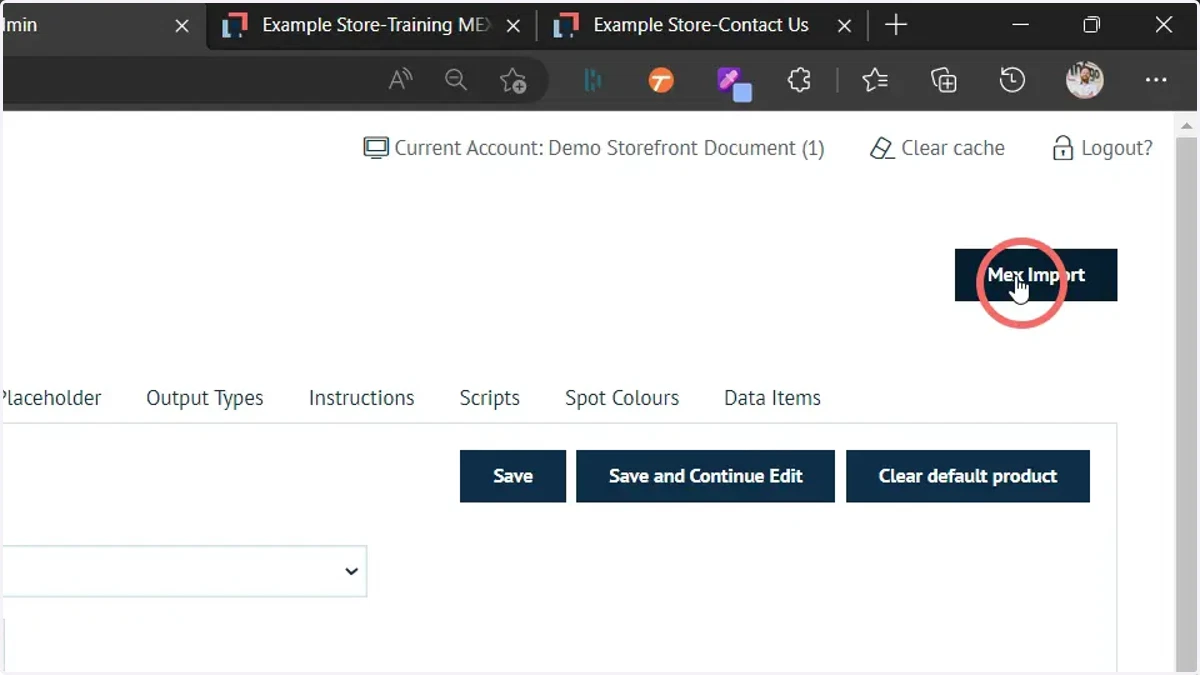This screenshot has width=1200, height=675.
Task: Open a new browser tab
Action: pyautogui.click(x=896, y=26)
